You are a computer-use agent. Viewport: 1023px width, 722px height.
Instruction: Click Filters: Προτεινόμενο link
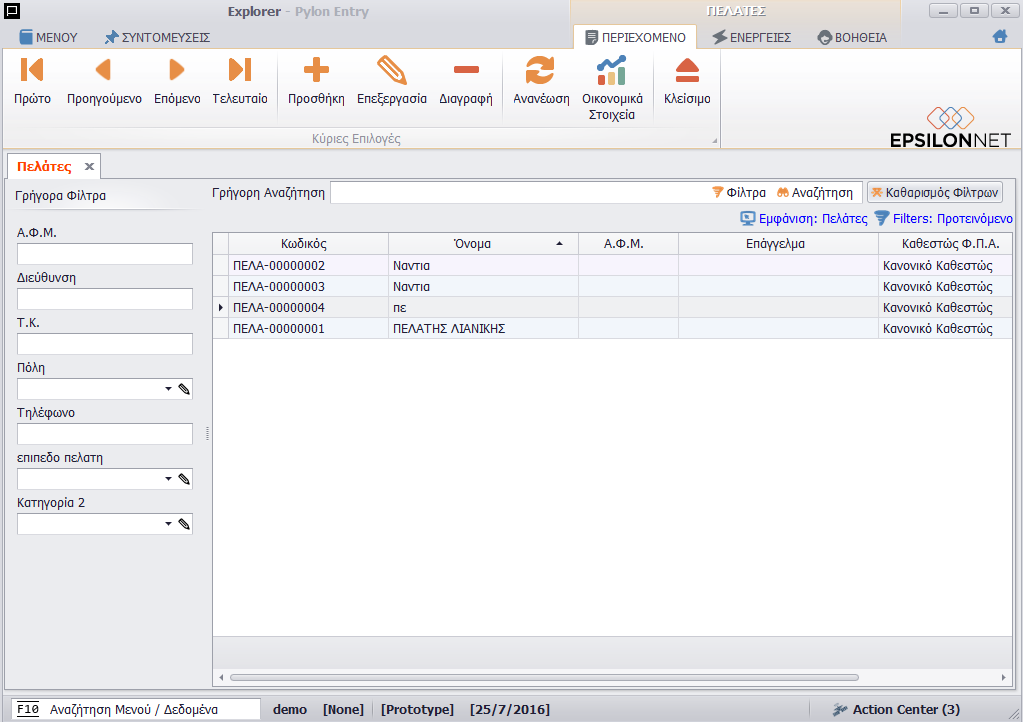pos(943,218)
